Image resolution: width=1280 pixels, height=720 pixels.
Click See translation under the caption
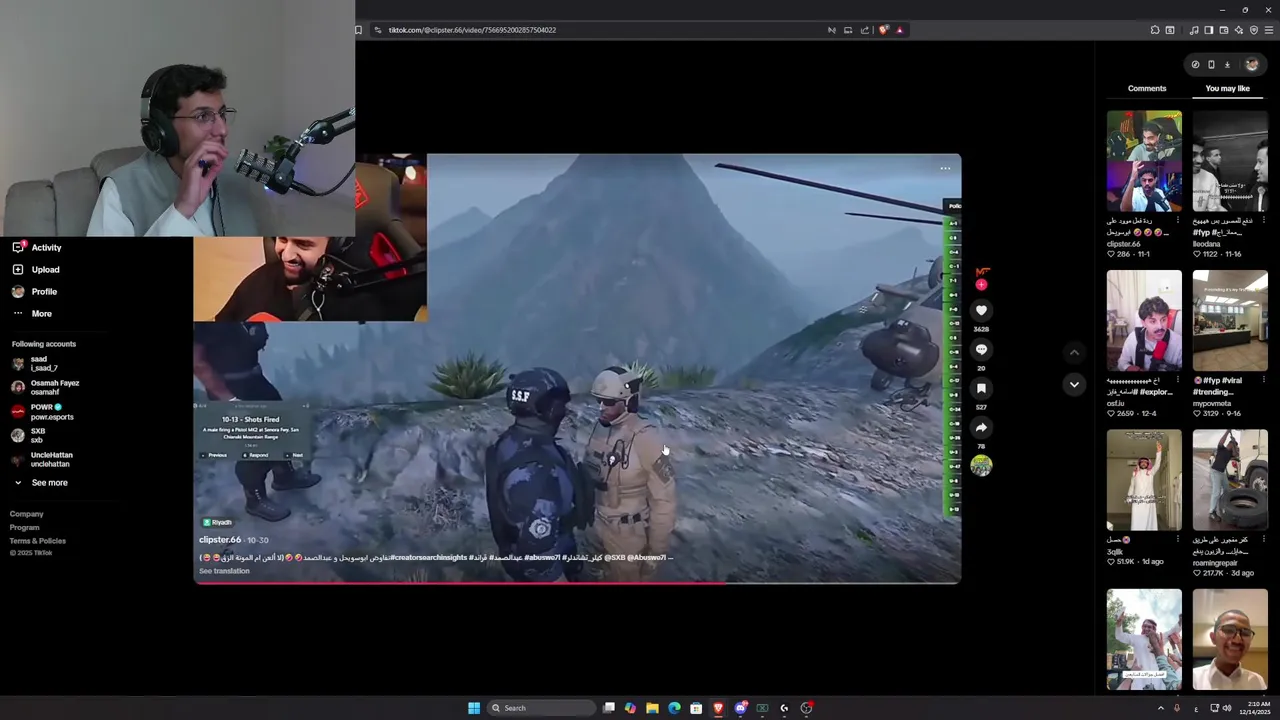[224, 571]
